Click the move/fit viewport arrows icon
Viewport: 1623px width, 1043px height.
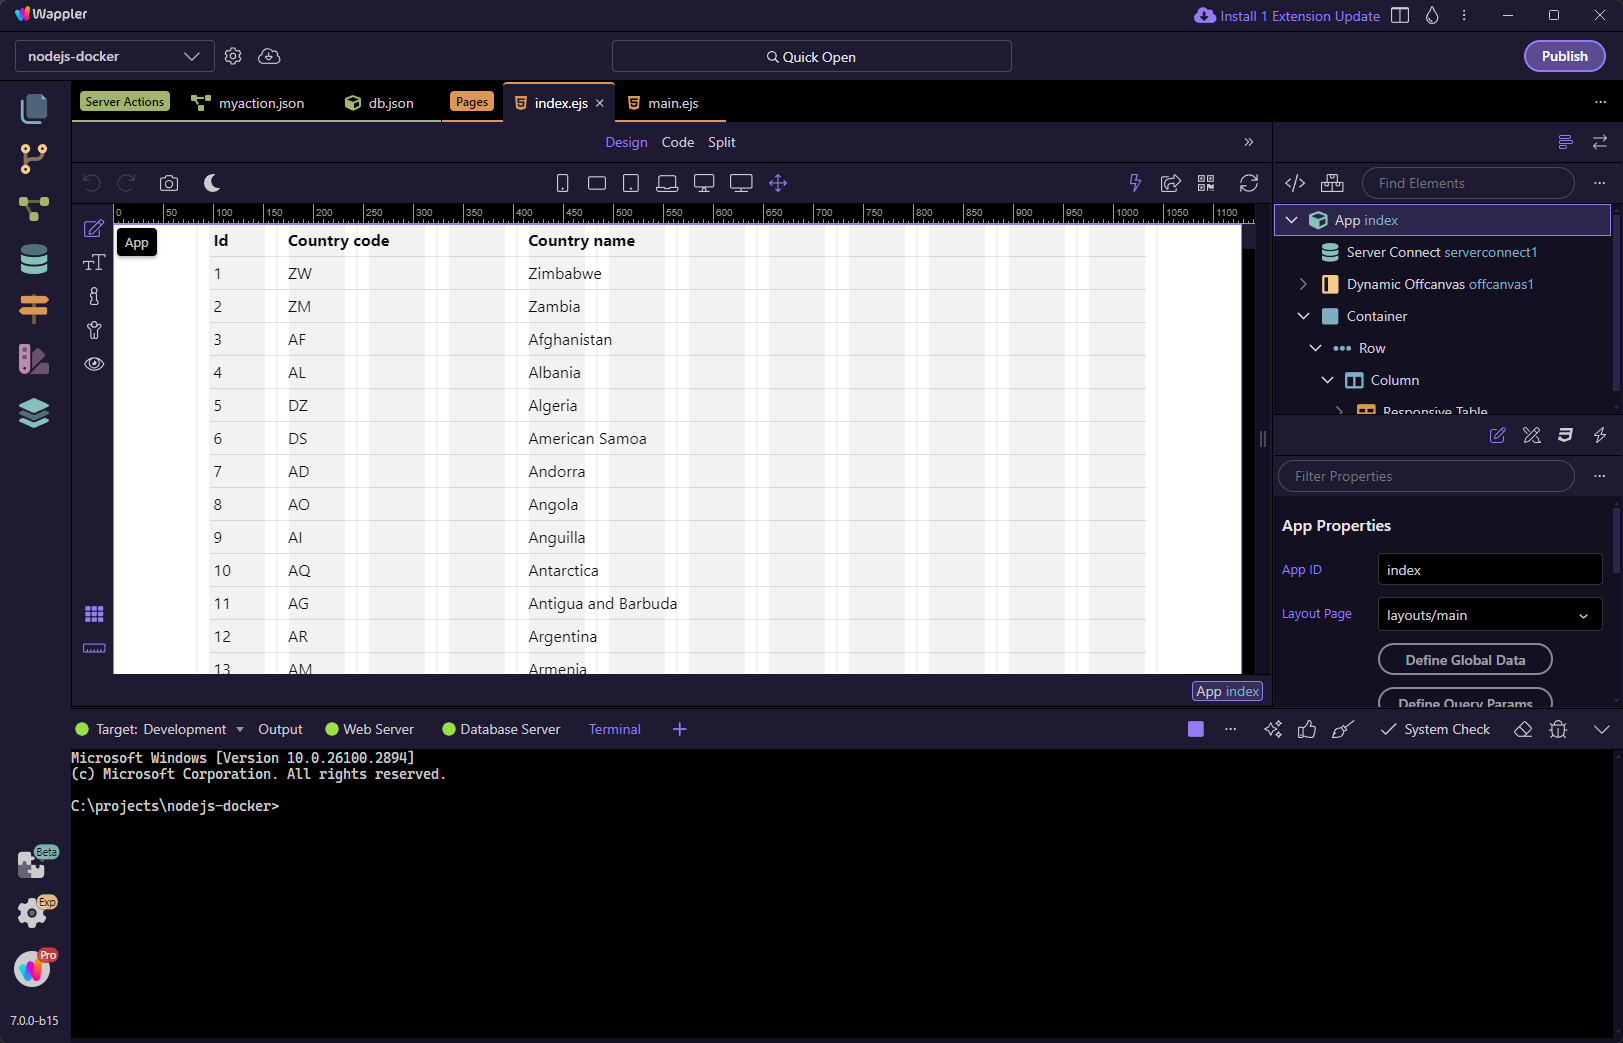click(778, 183)
